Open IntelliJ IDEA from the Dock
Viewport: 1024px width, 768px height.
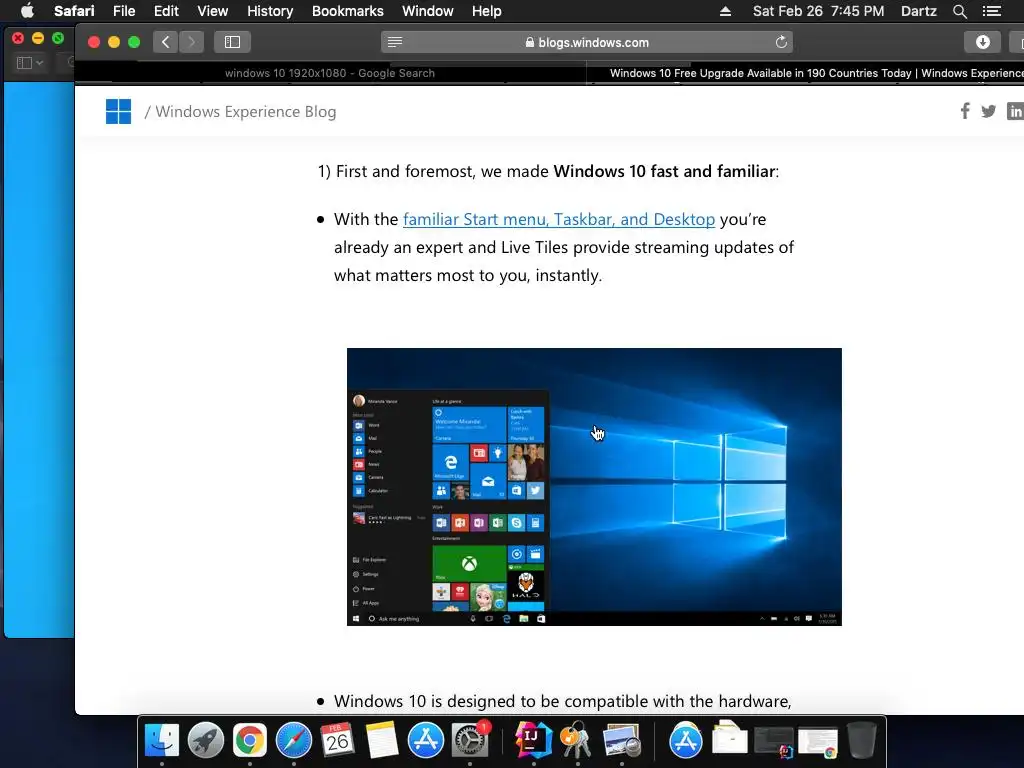[x=534, y=740]
